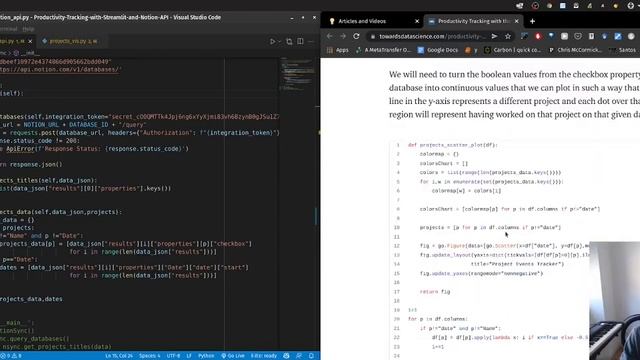Screen dimensions: 640x360
Task: Close the Articles and Videos tab
Action: point(417,21)
